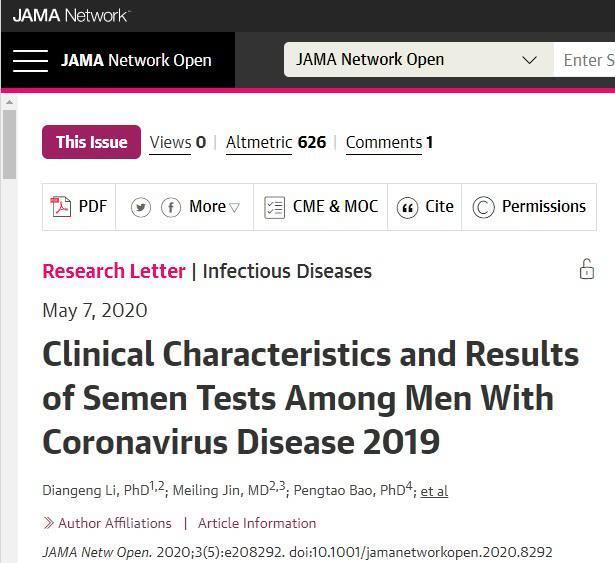Open the Comments link
The height and width of the screenshot is (563, 615).
389,142
